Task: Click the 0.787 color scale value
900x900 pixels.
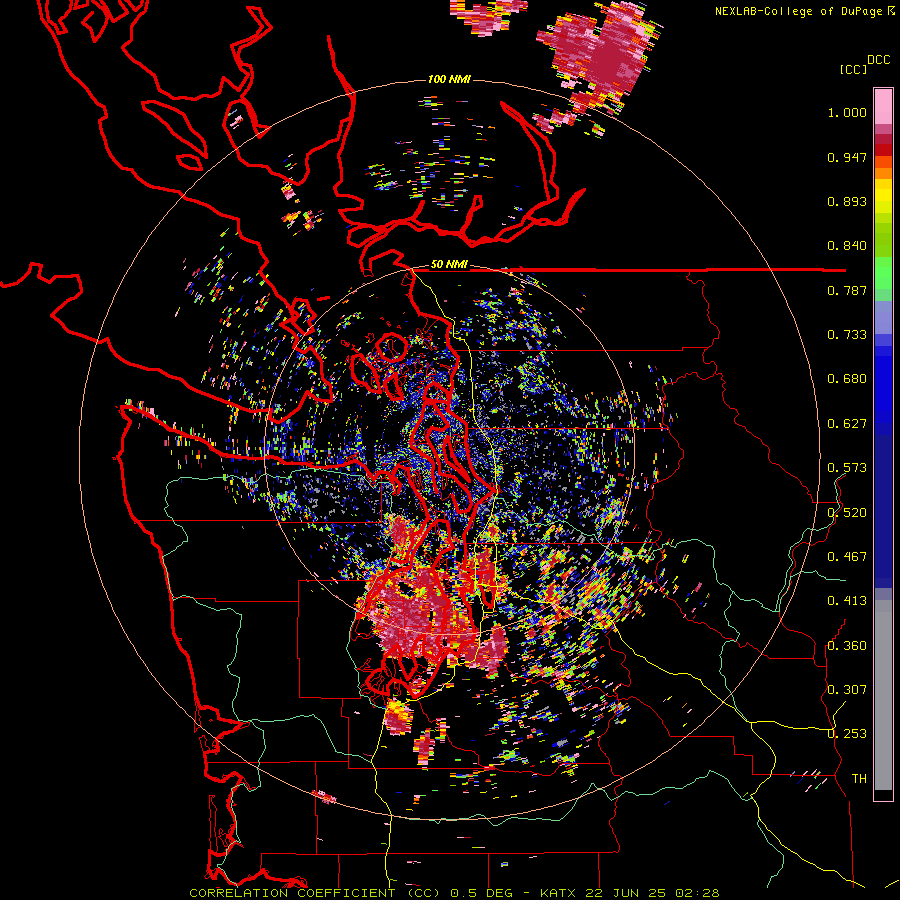Action: [847, 290]
